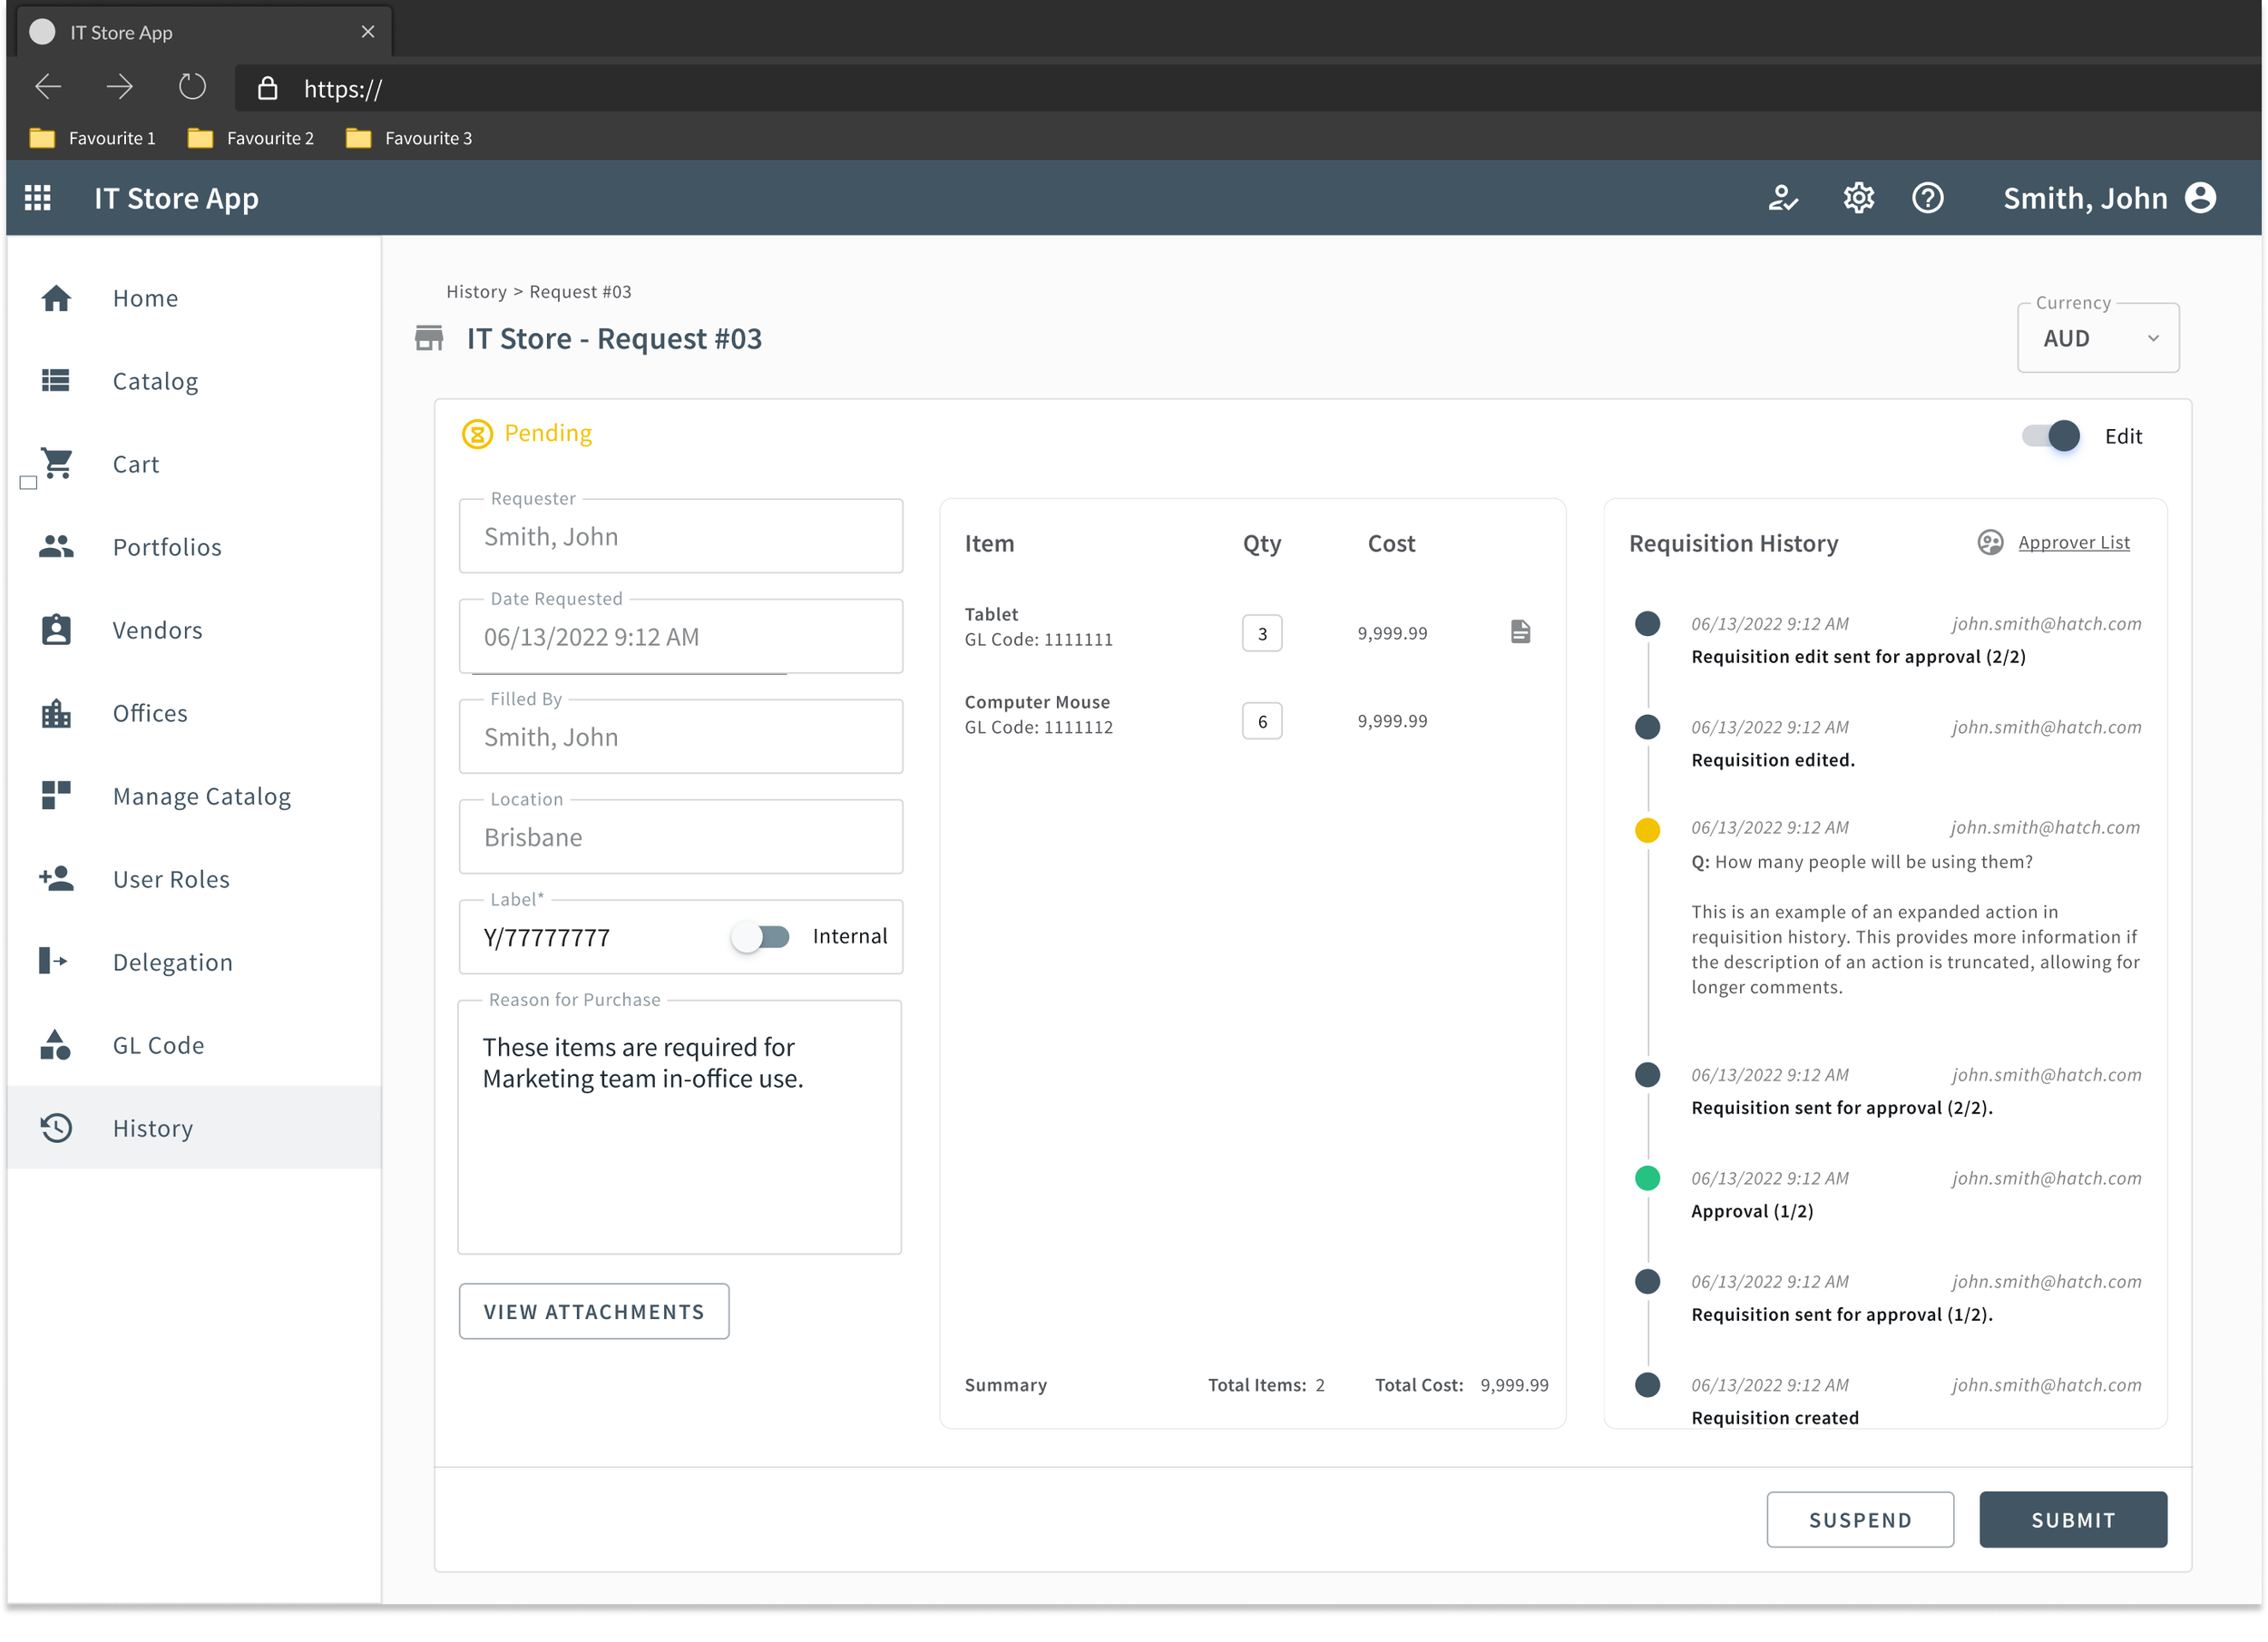Tick the small checkbox beside Cart
2268x1642 pixels.
pos(28,483)
